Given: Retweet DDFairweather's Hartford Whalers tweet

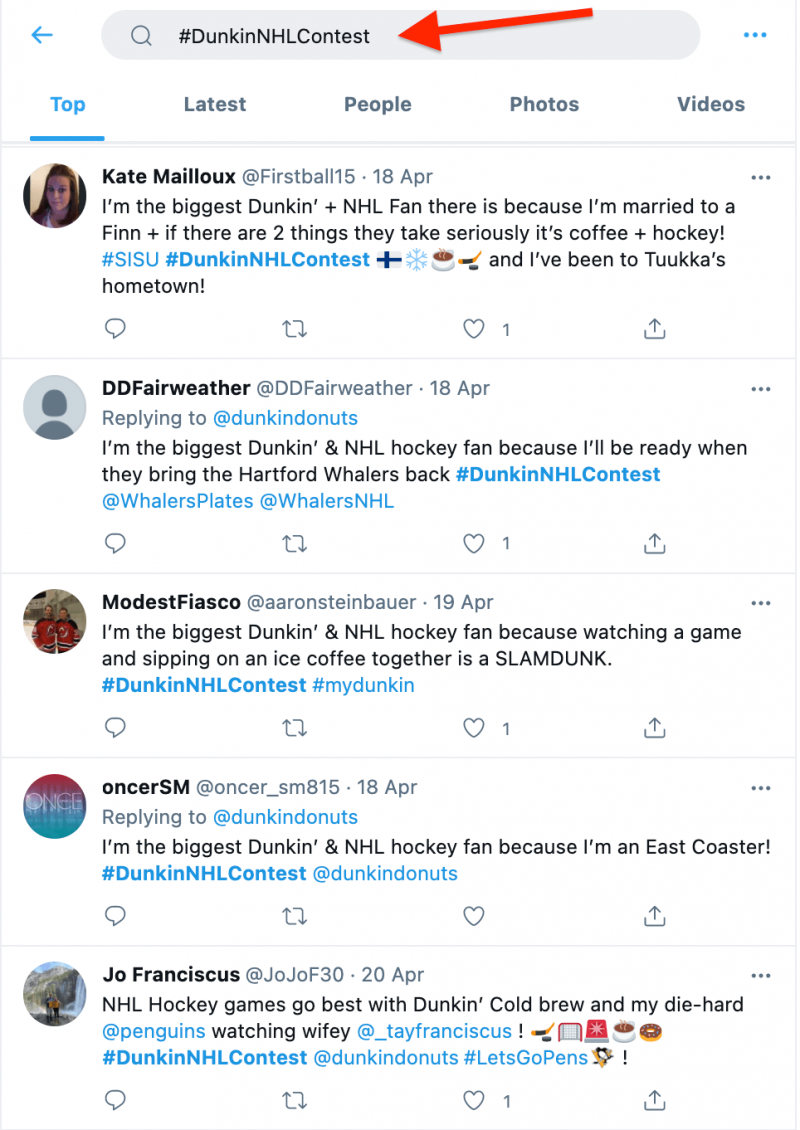Looking at the screenshot, I should pos(294,543).
